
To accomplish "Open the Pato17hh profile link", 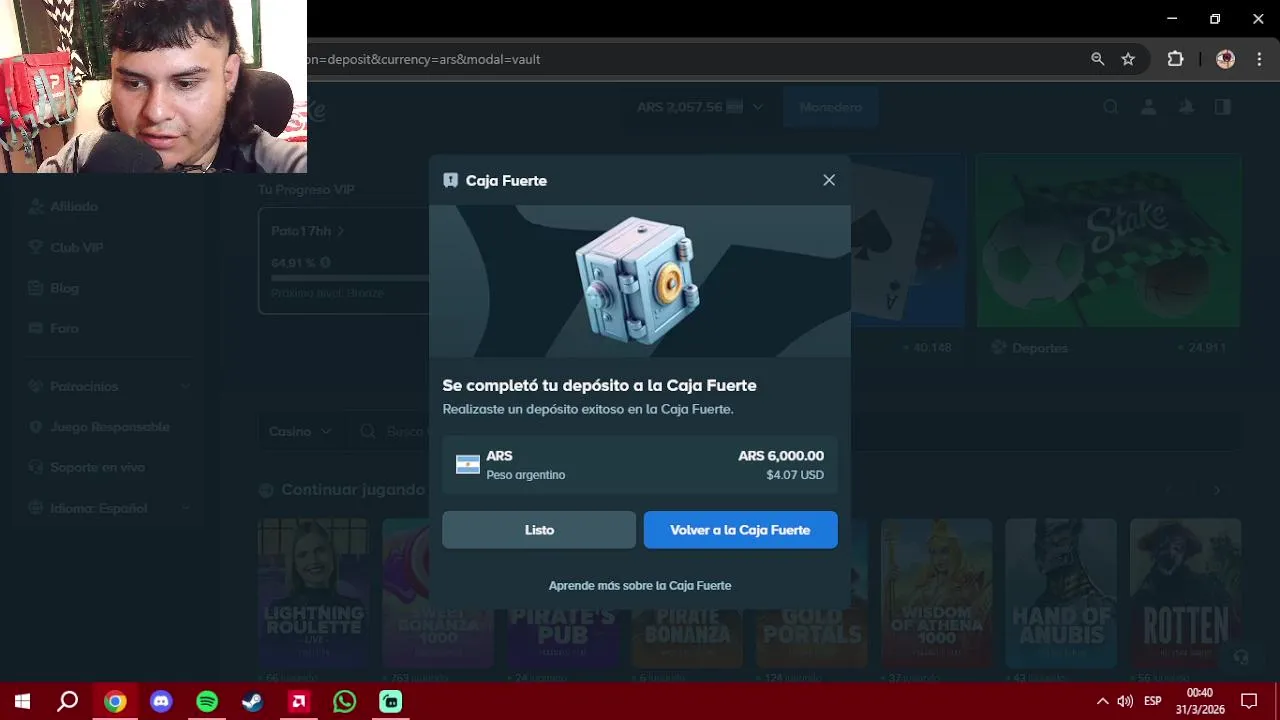I will pyautogui.click(x=307, y=231).
